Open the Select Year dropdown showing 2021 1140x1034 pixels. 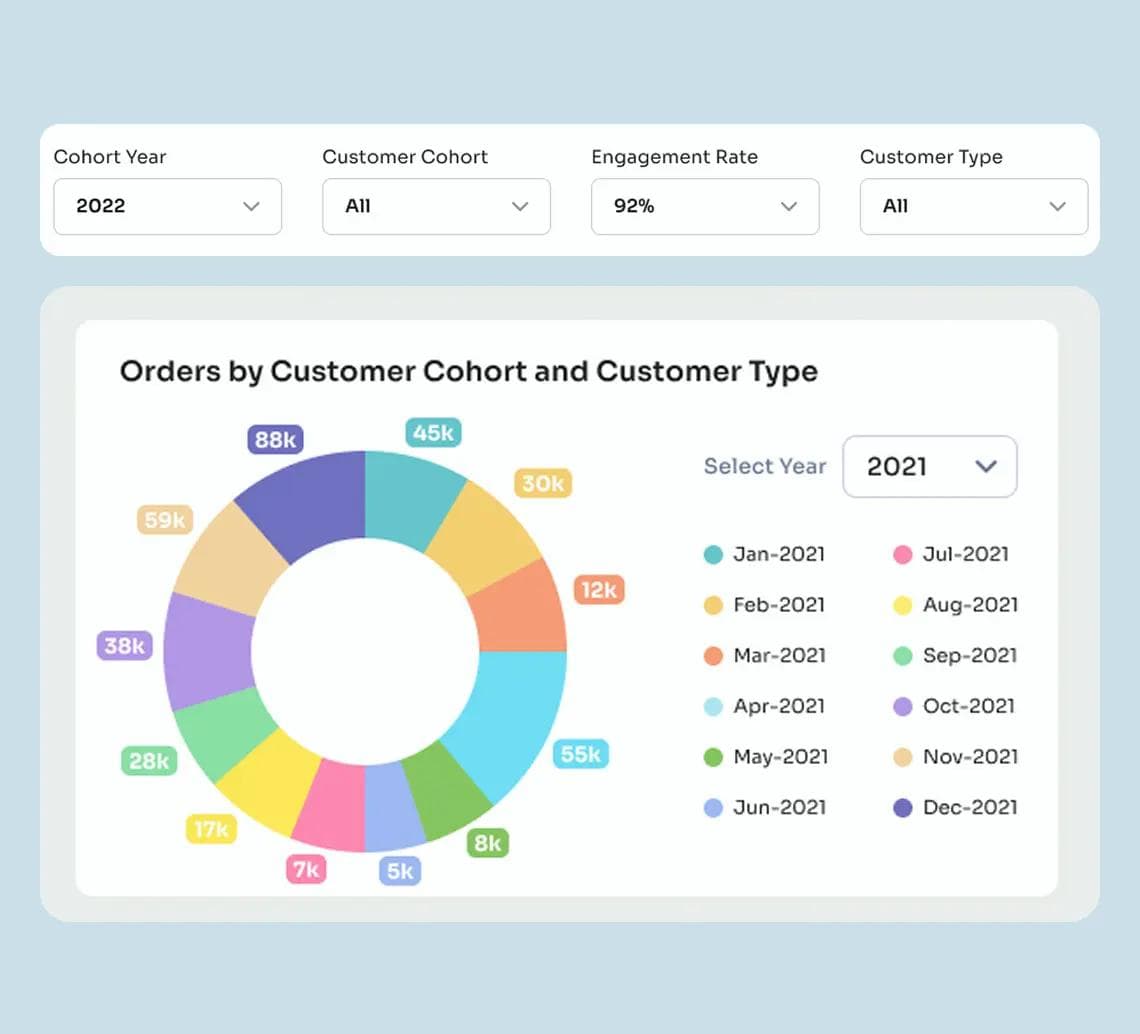click(x=930, y=467)
